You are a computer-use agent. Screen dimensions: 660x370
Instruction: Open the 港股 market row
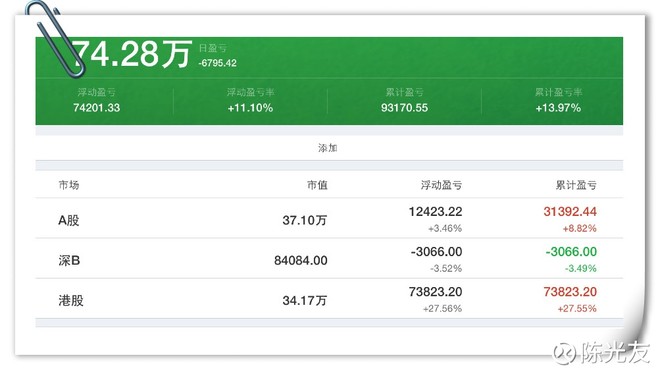(x=329, y=298)
